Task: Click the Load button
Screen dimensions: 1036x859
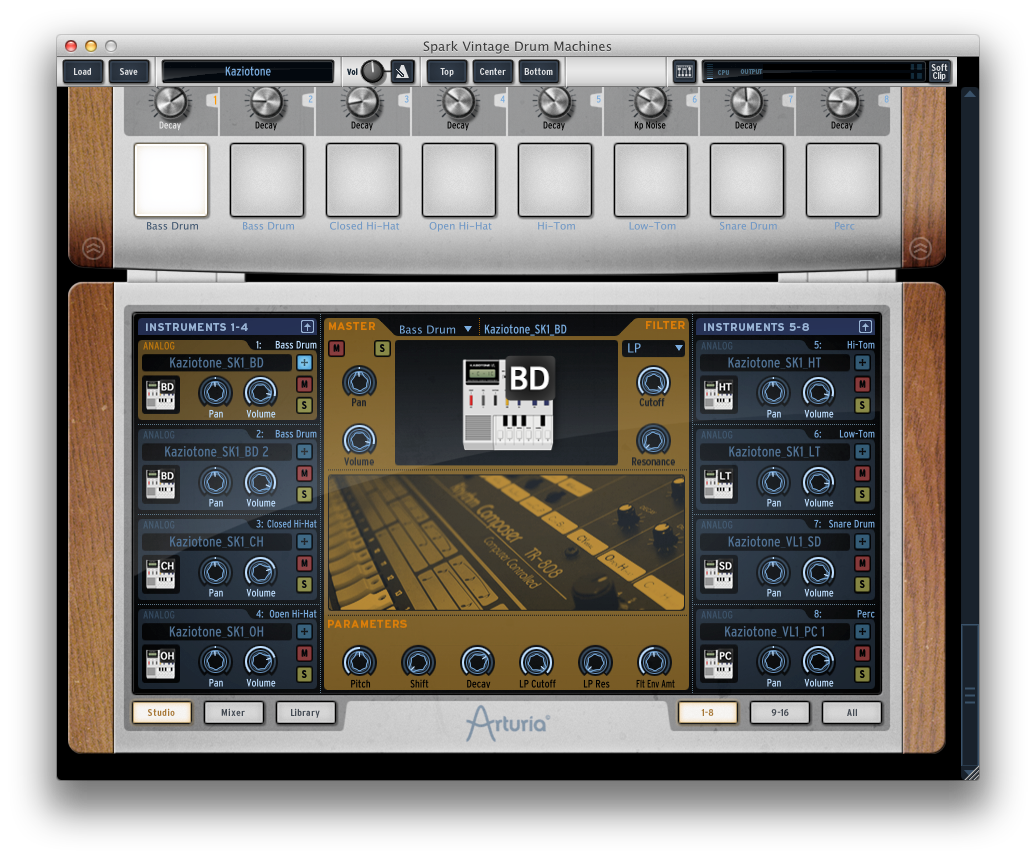Action: 83,71
